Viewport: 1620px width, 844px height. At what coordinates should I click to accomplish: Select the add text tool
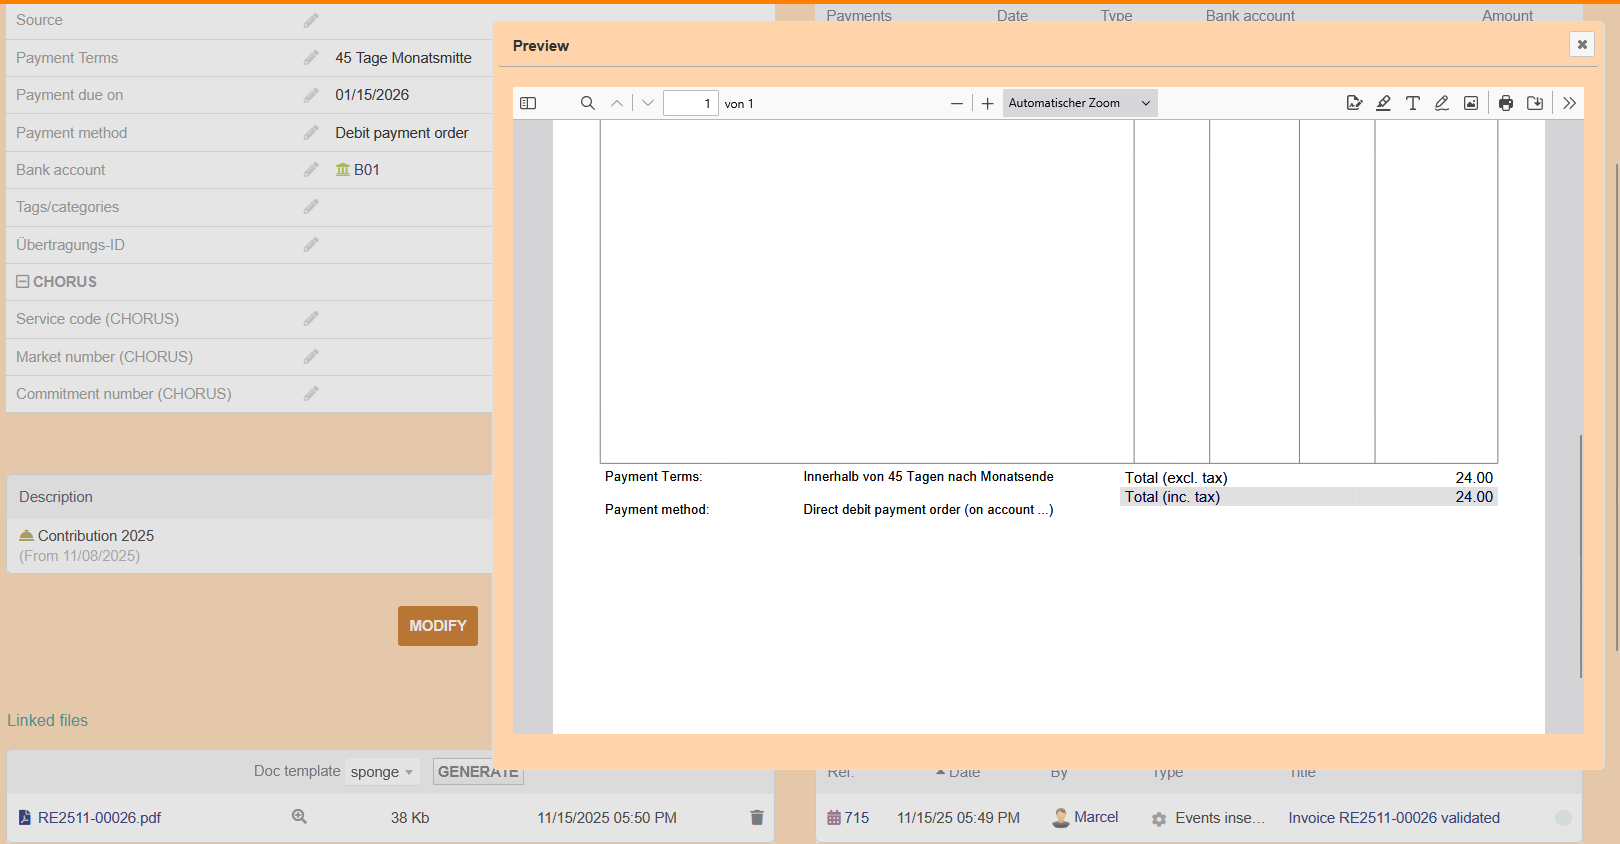[1412, 103]
